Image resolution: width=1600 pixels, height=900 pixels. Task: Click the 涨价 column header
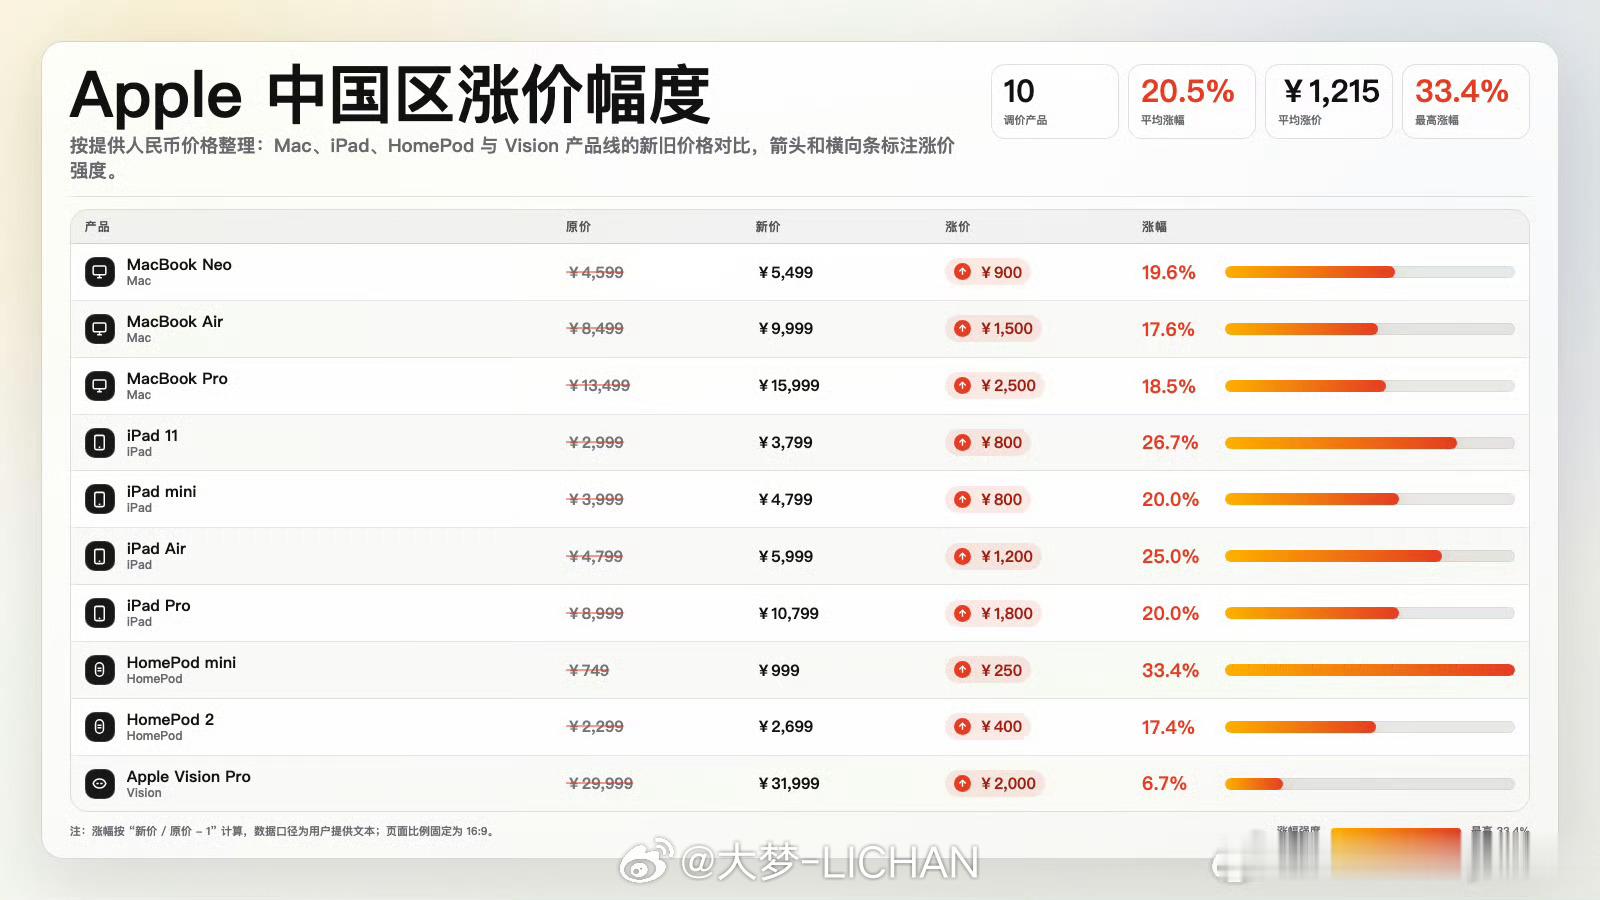pyautogui.click(x=958, y=227)
